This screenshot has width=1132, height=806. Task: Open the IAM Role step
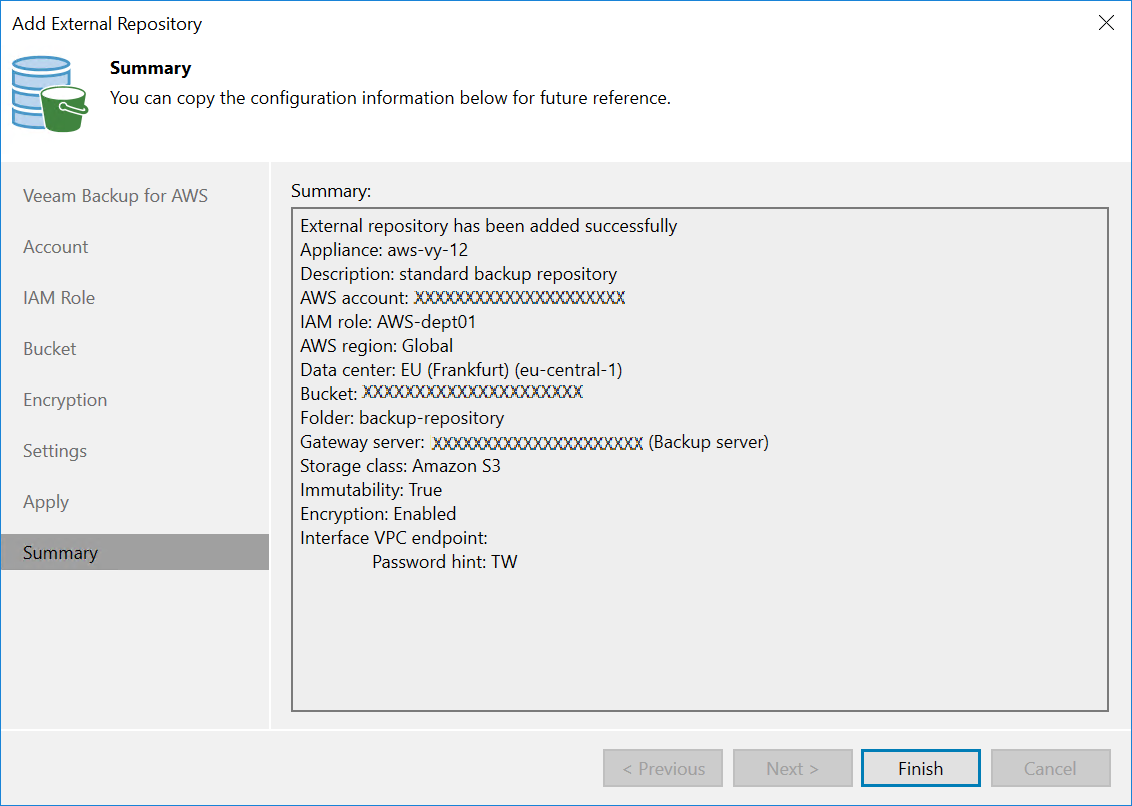tap(59, 298)
